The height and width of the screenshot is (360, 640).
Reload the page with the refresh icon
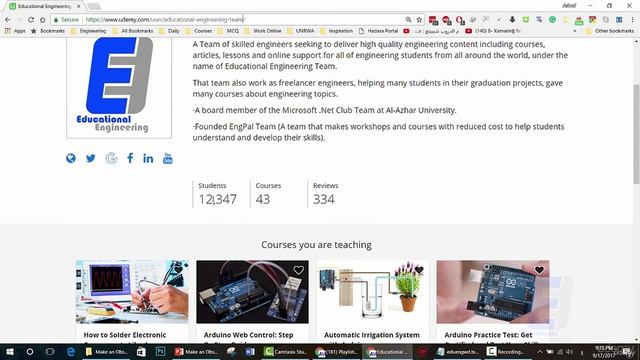click(31, 20)
